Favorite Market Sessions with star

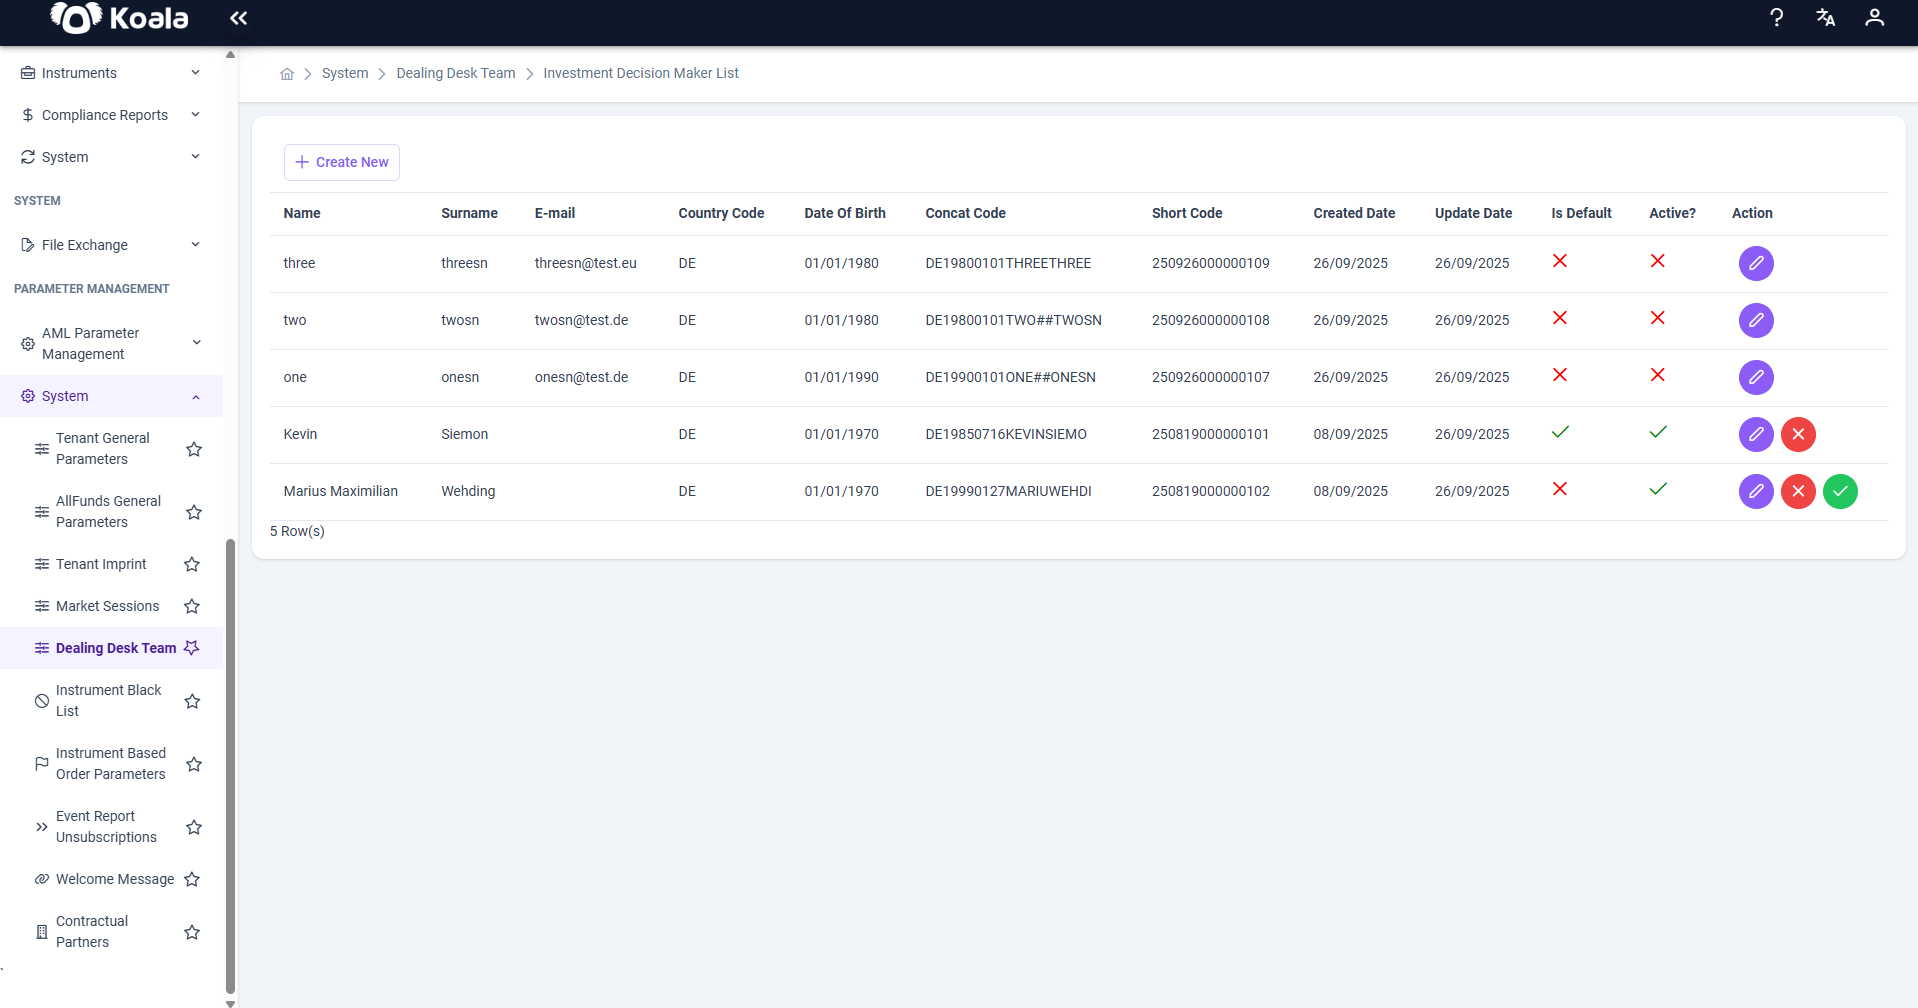192,607
